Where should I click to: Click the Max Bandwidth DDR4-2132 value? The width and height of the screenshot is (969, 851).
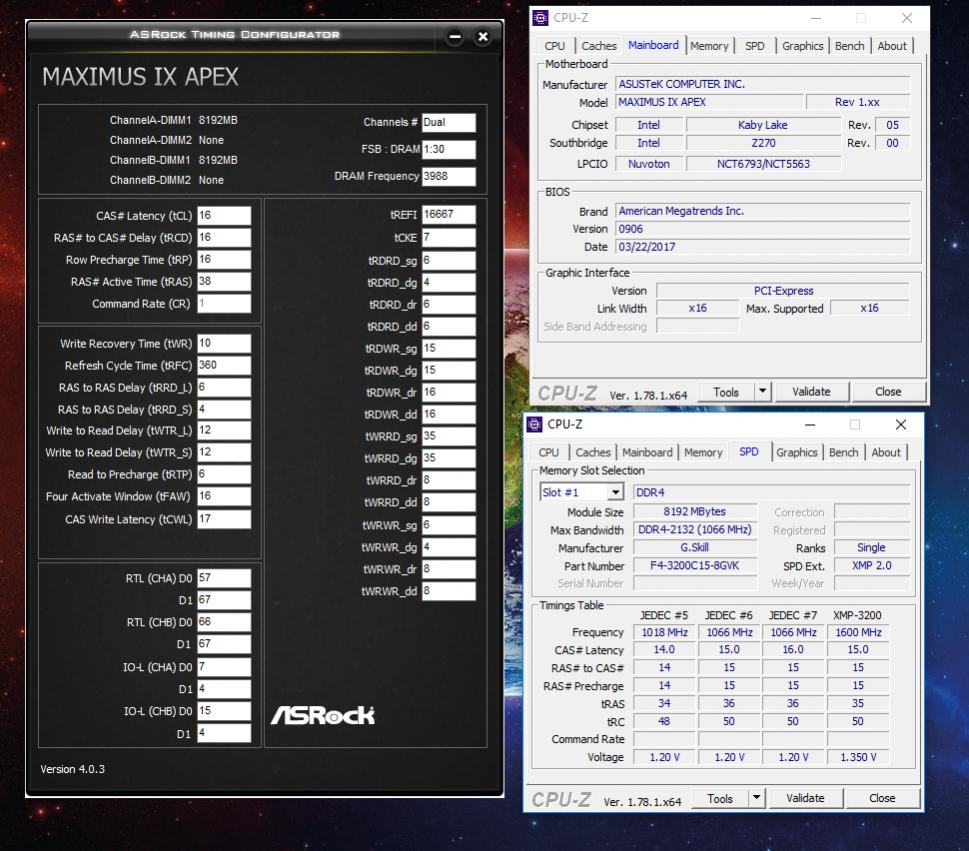pos(695,530)
